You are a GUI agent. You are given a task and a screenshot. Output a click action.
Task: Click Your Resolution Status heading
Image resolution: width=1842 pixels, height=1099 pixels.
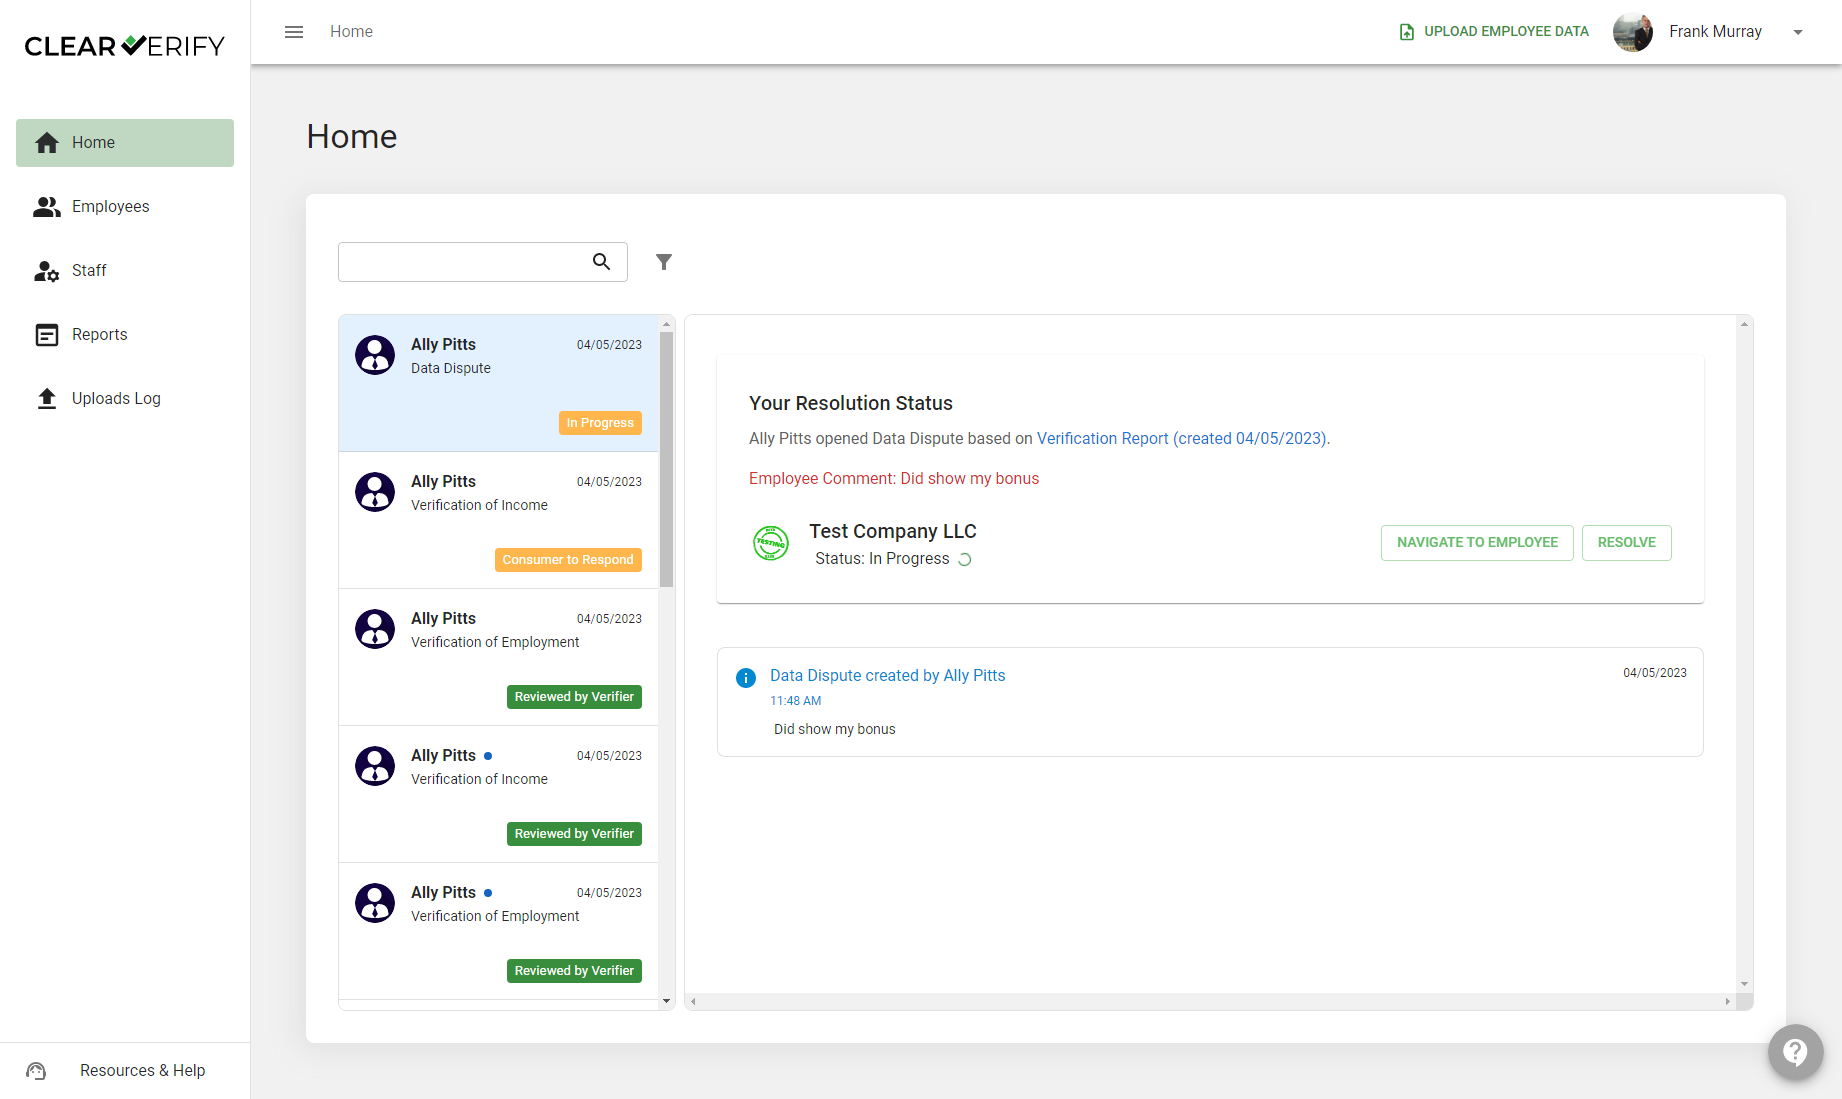tap(851, 404)
